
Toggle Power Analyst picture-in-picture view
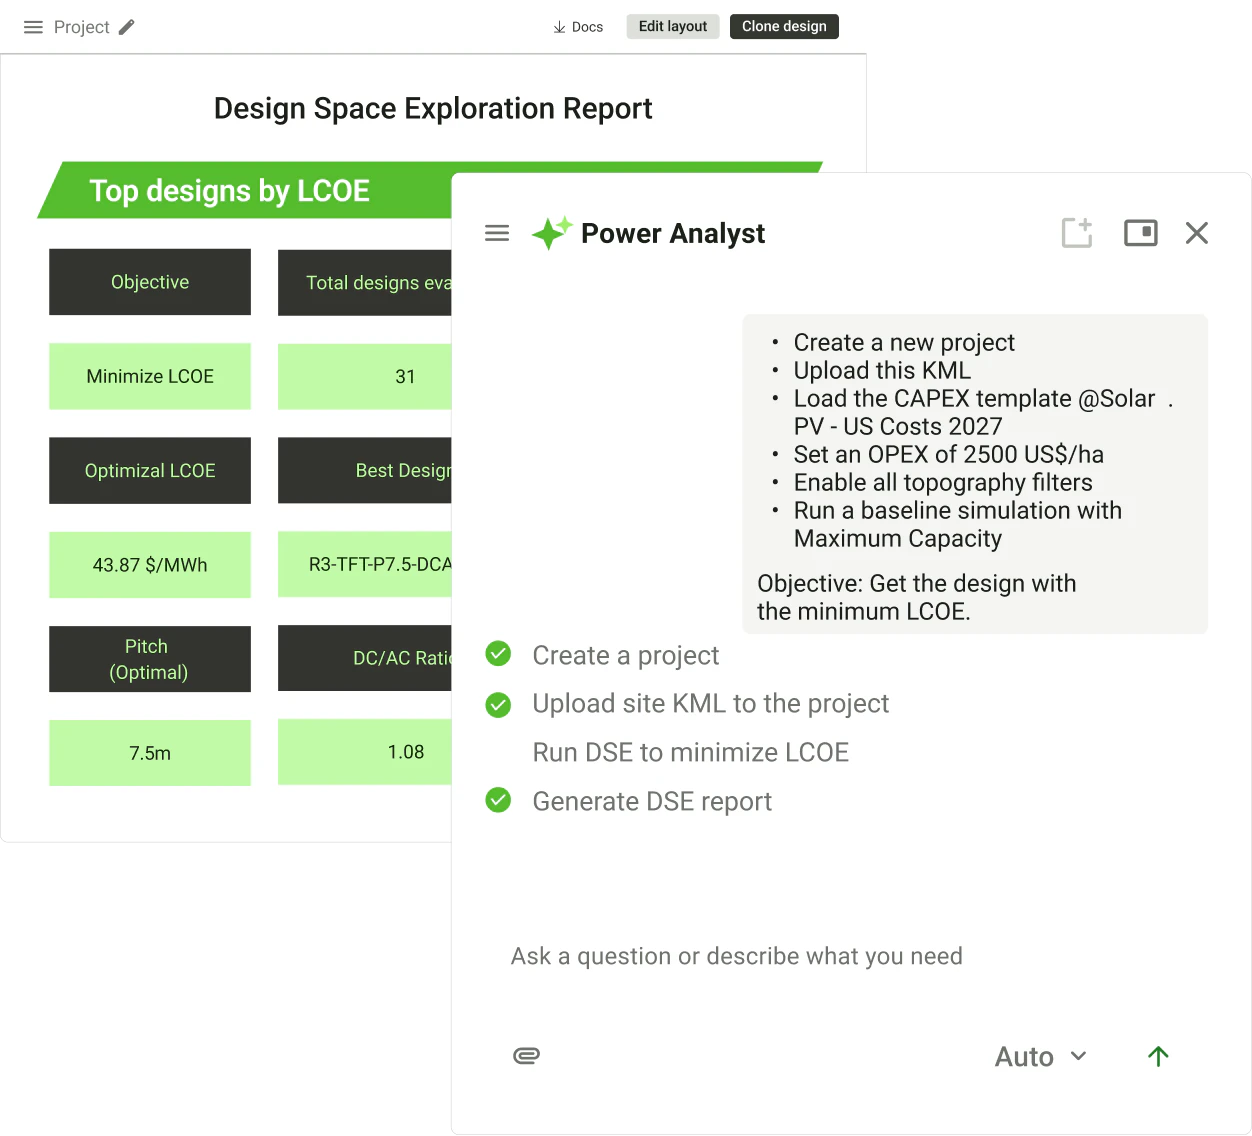click(1141, 233)
